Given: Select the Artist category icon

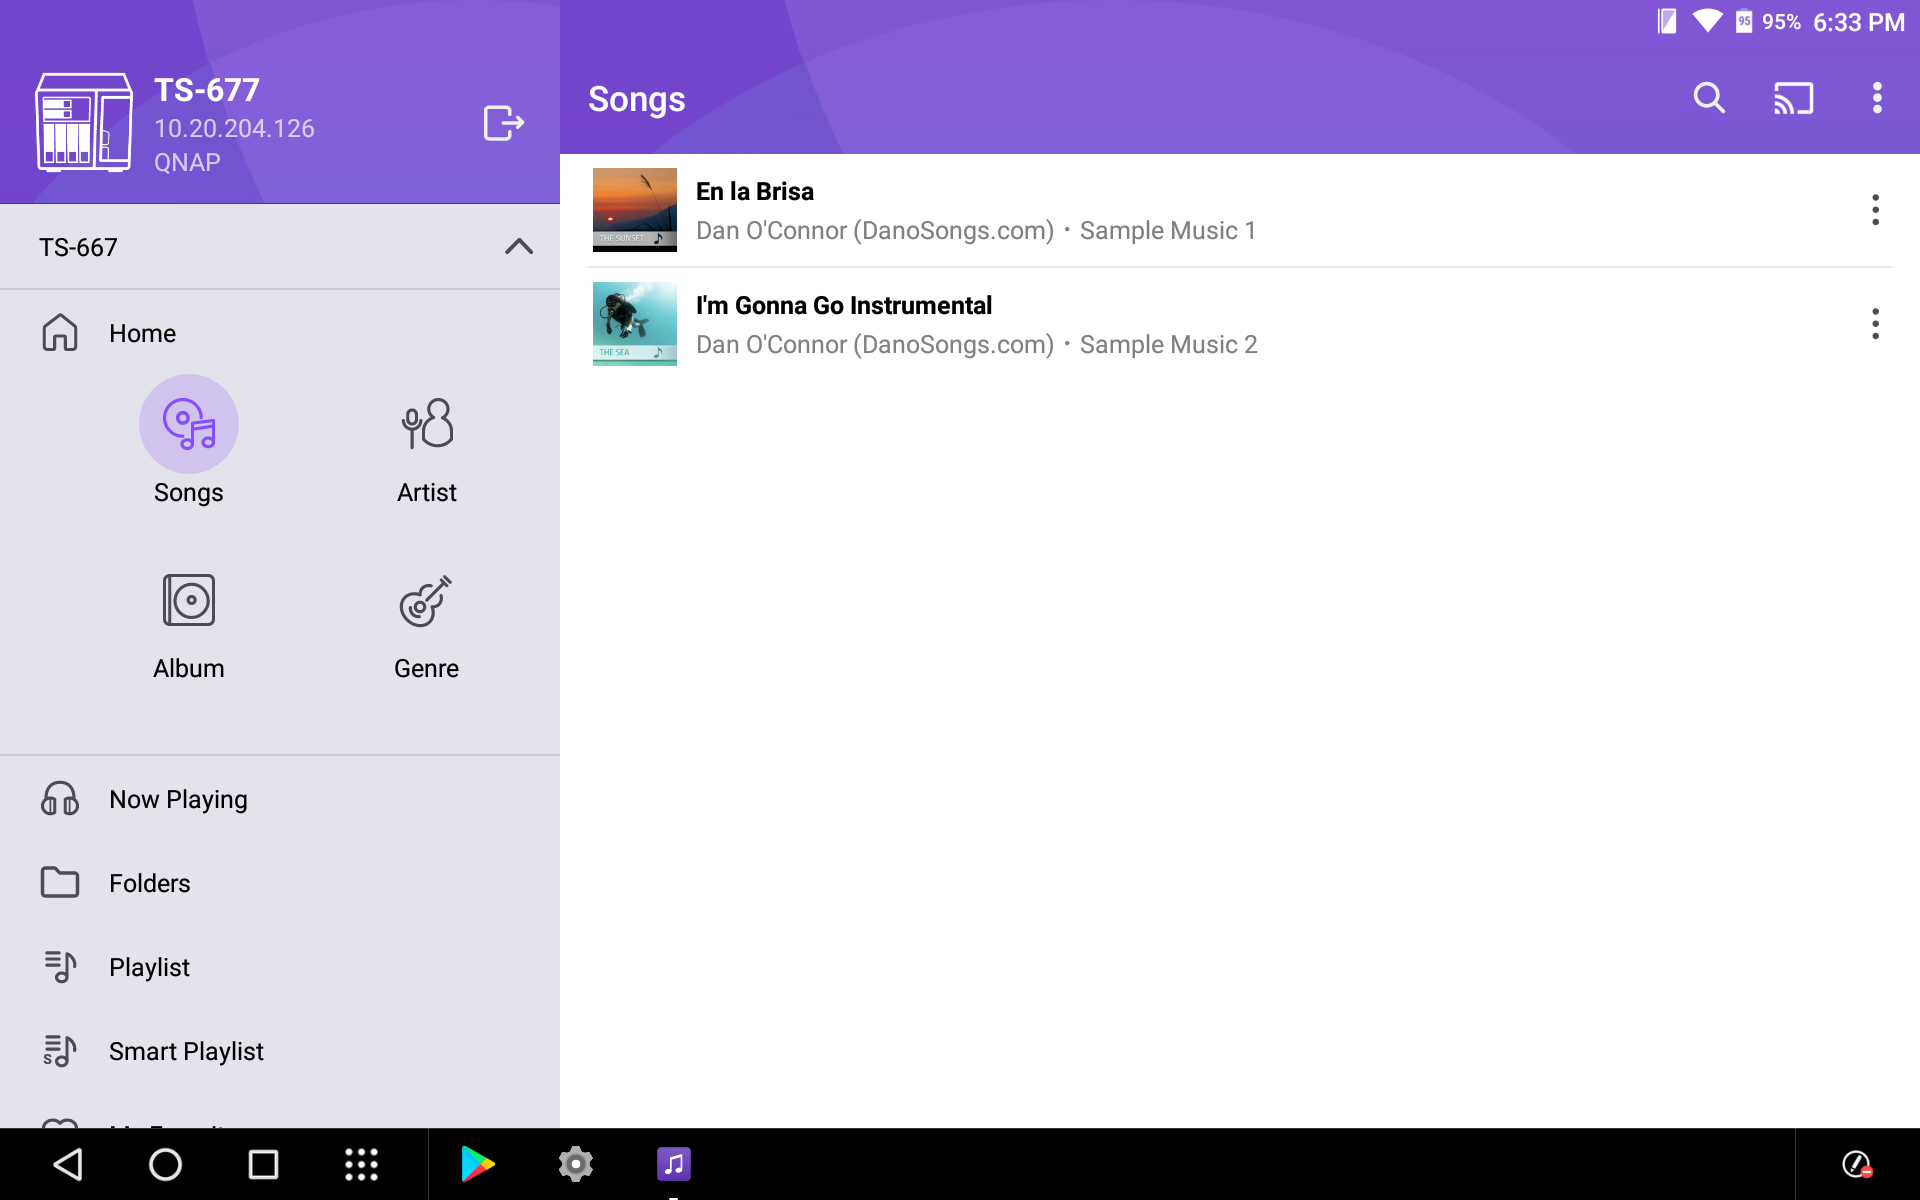Looking at the screenshot, I should pos(427,424).
